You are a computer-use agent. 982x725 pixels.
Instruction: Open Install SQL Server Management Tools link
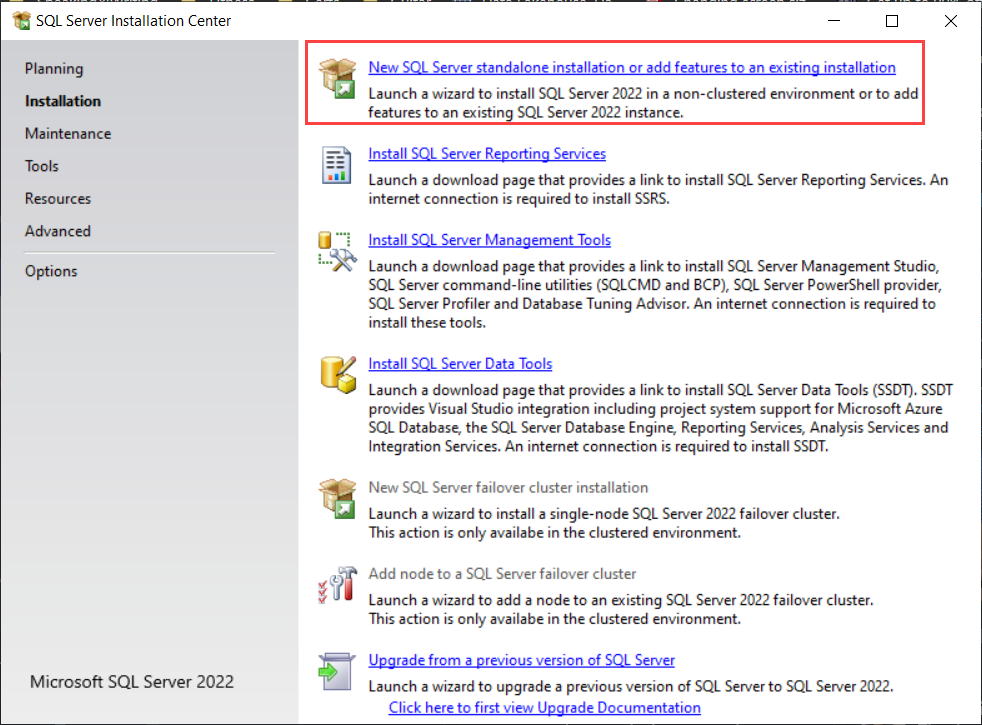click(490, 240)
